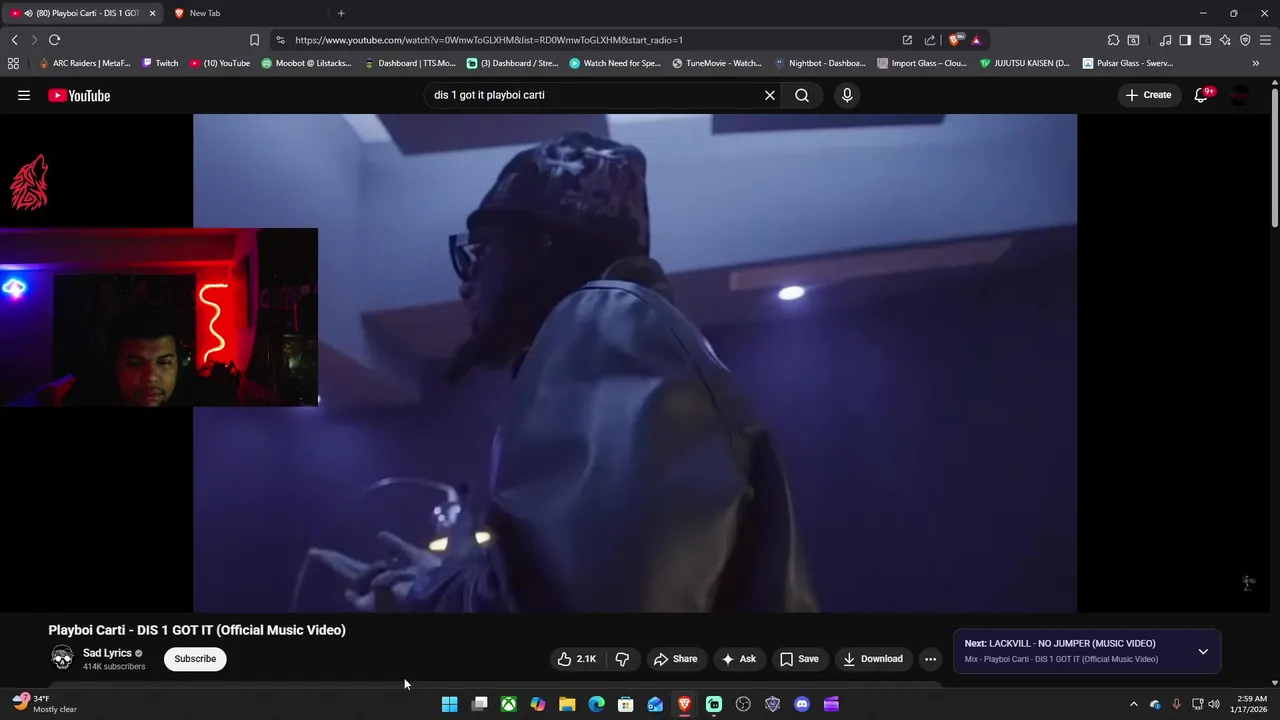This screenshot has height=720, width=1280.
Task: Download the video
Action: point(873,659)
